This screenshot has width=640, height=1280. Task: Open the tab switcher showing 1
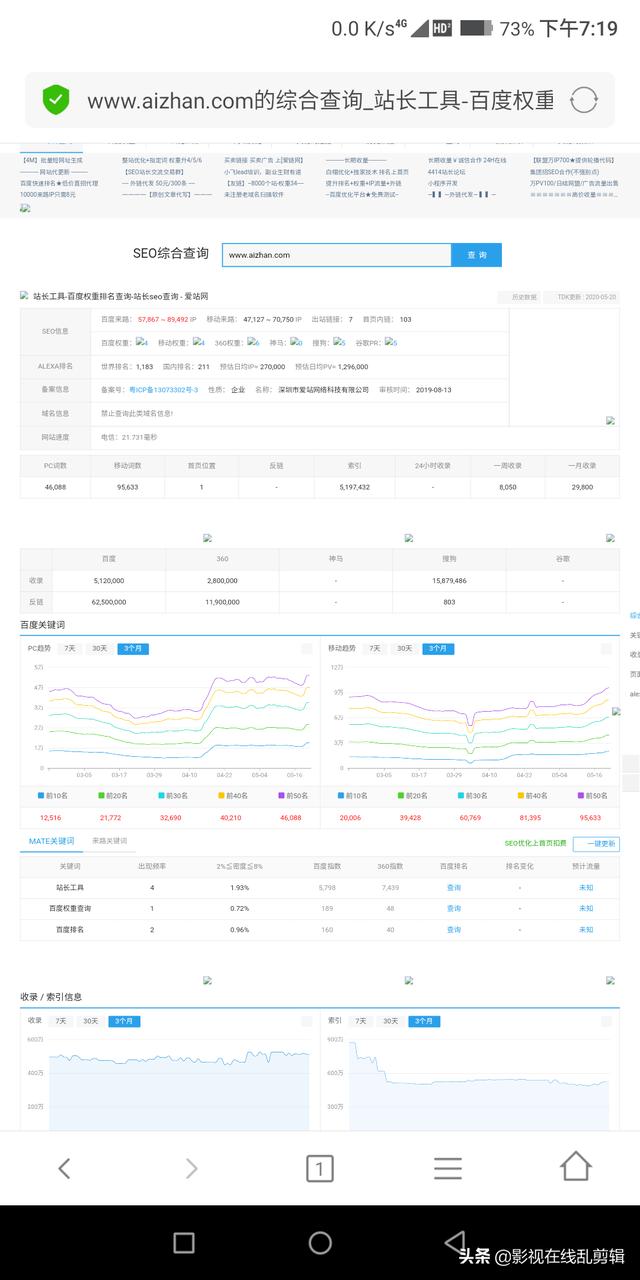(x=319, y=1167)
